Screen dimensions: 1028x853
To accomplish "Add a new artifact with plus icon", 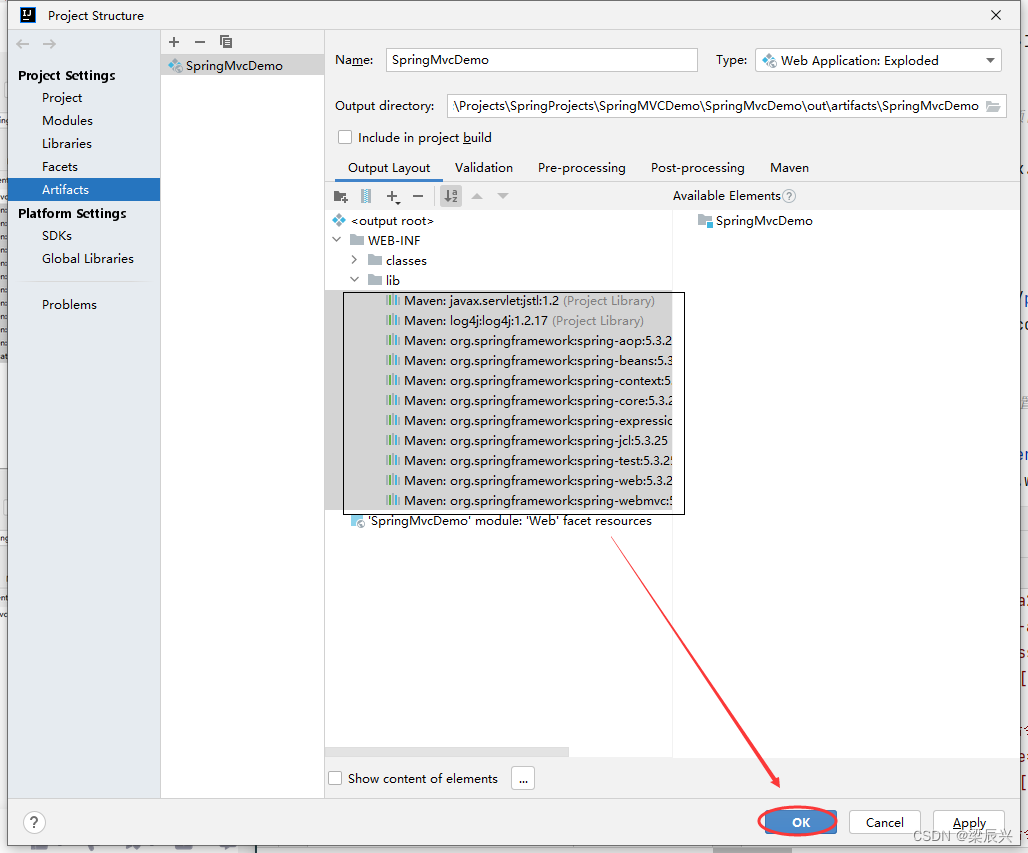I will (174, 42).
